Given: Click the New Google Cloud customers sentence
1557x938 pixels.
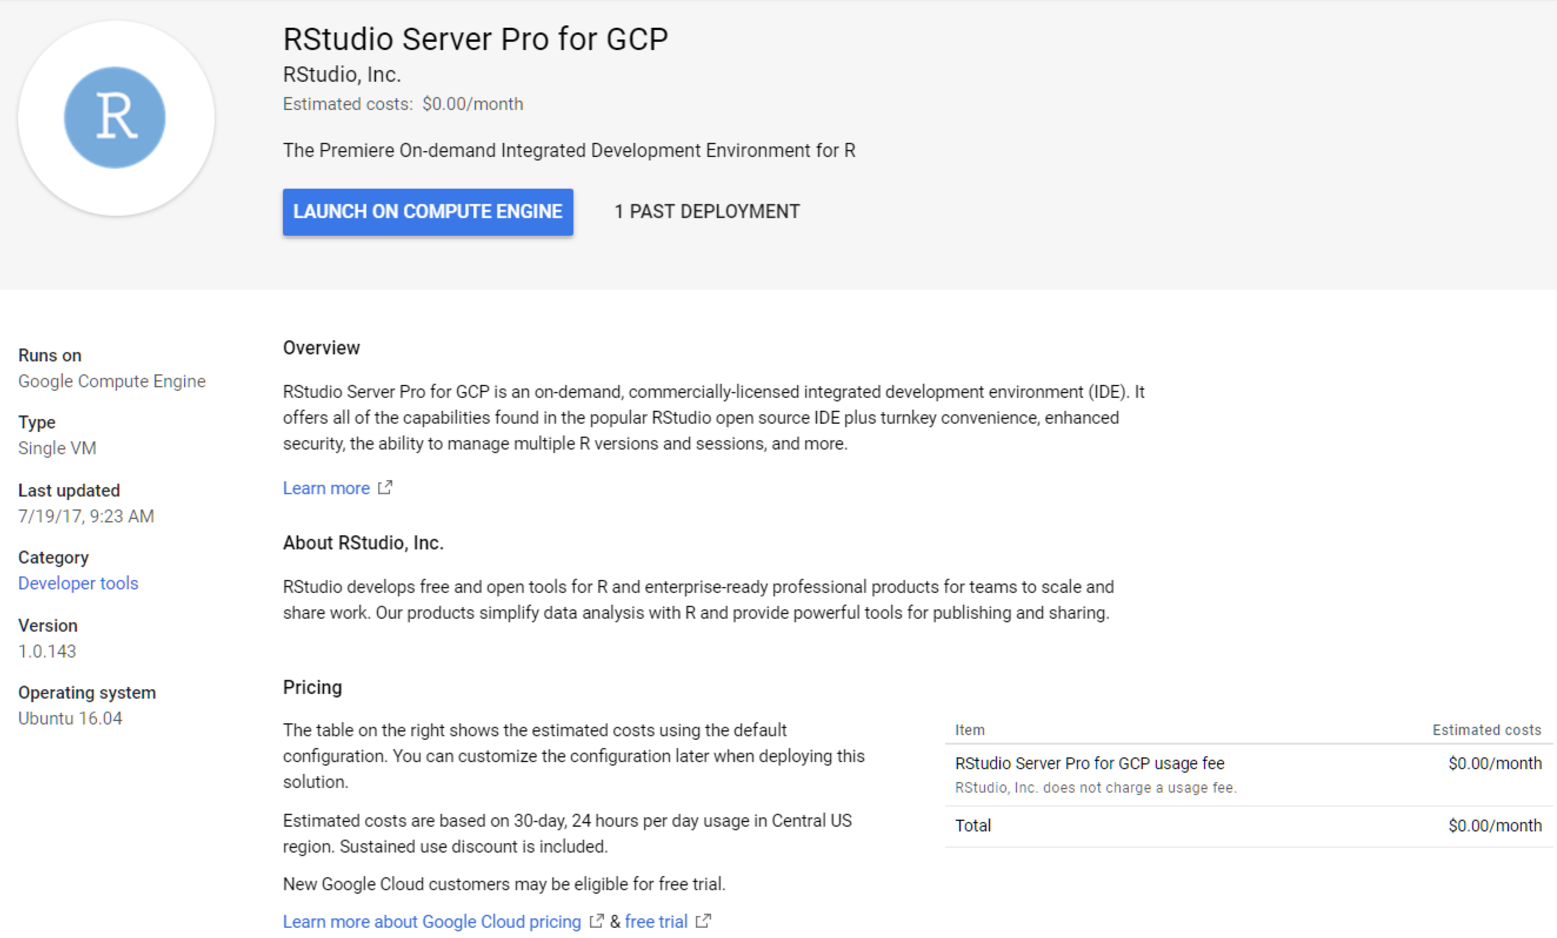Looking at the screenshot, I should tap(504, 884).
